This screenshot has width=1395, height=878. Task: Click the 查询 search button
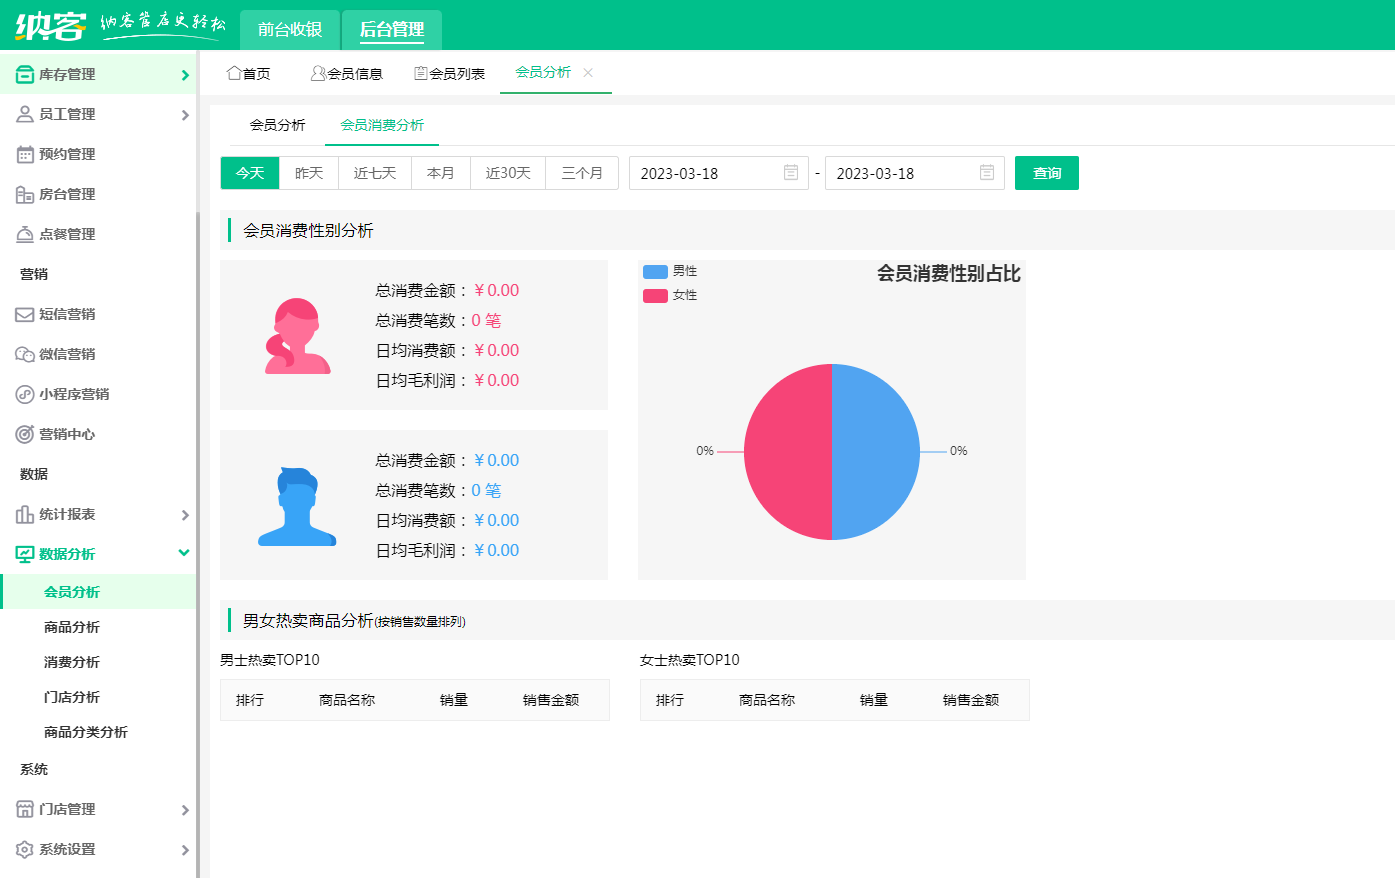[x=1046, y=173]
